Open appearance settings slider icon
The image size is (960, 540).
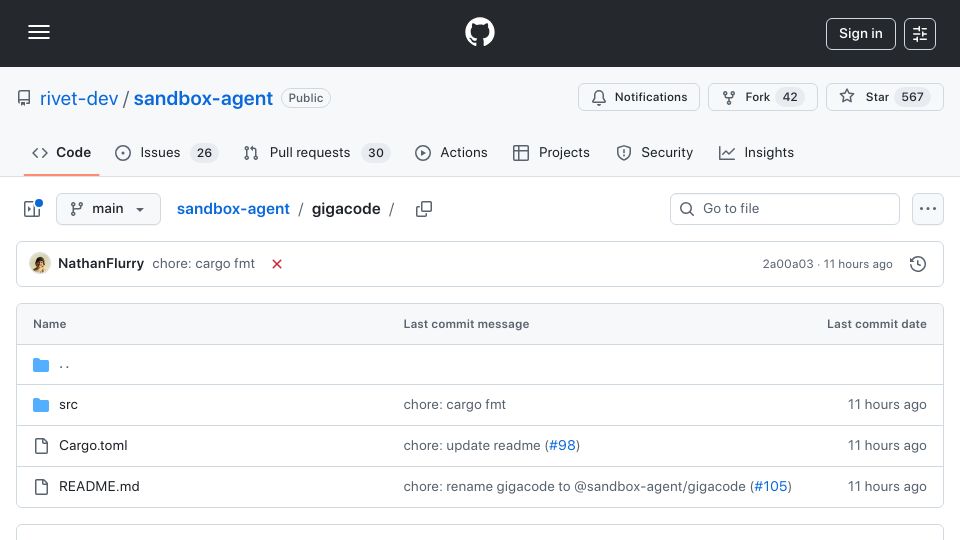click(x=920, y=34)
